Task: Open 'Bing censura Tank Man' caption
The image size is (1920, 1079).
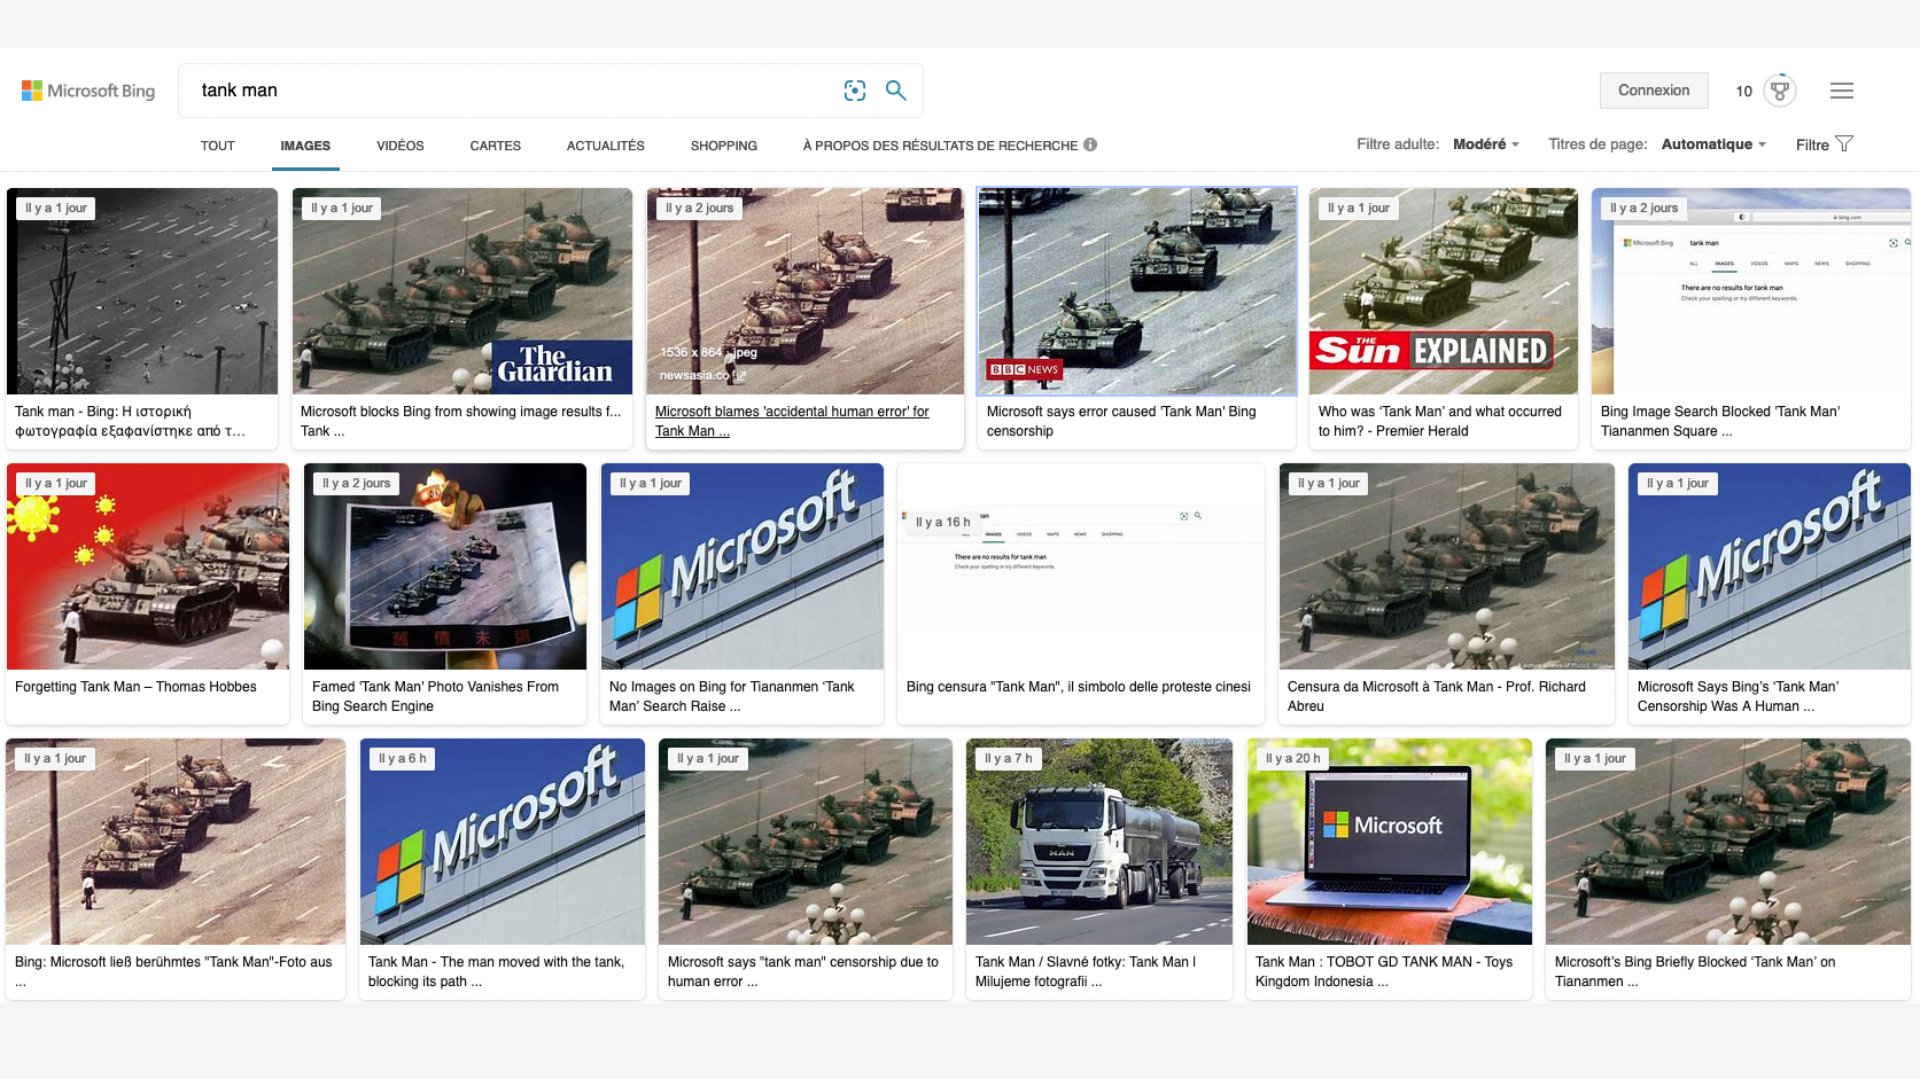Action: (x=1078, y=687)
